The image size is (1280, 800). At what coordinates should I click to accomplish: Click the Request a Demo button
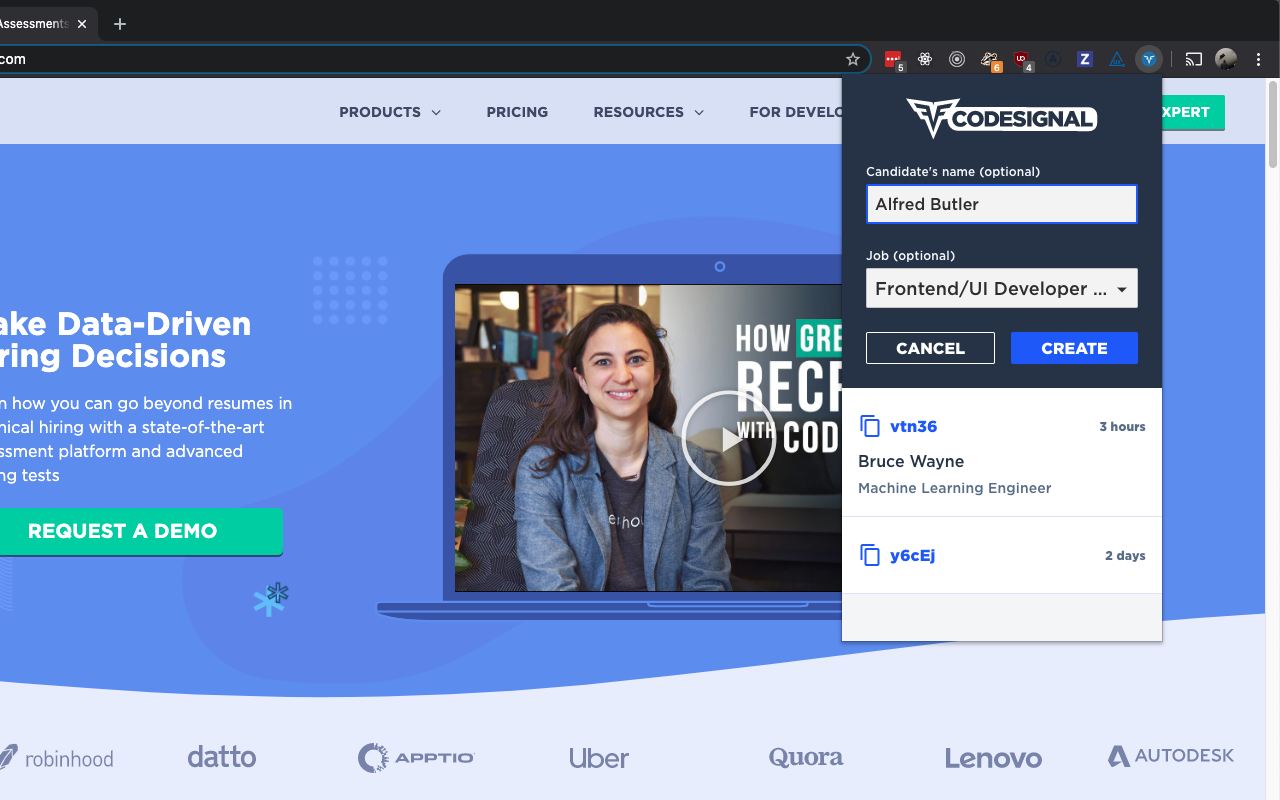(x=140, y=531)
